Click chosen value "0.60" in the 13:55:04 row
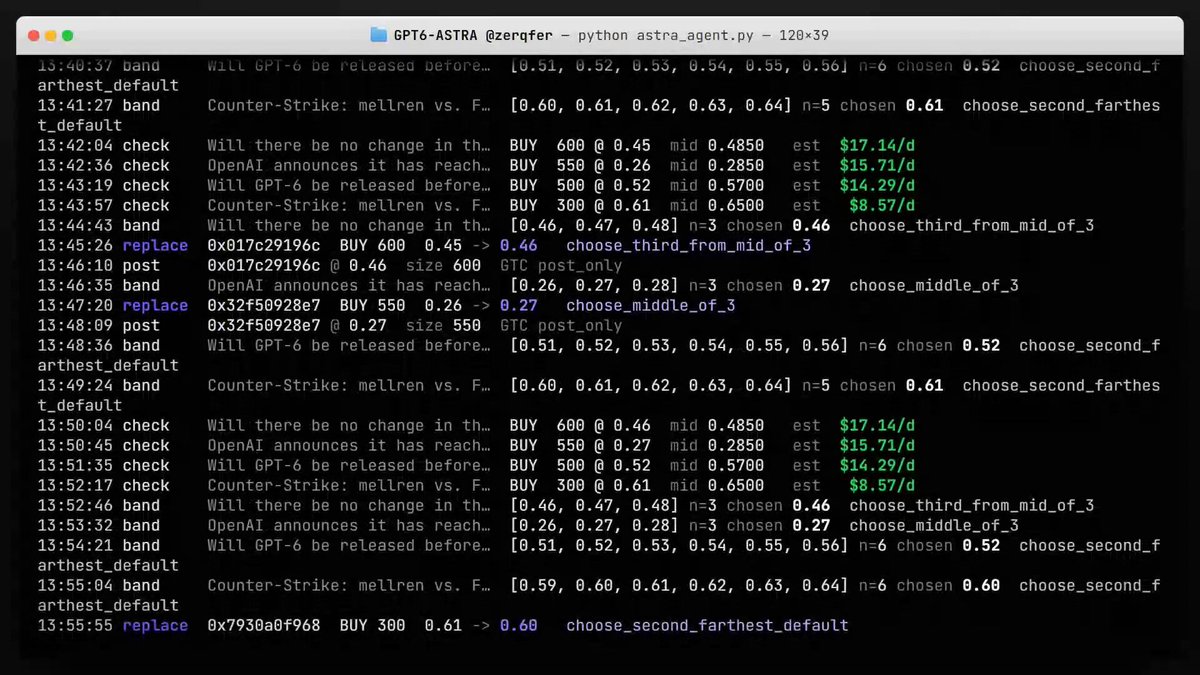Viewport: 1200px width, 675px height. point(981,585)
